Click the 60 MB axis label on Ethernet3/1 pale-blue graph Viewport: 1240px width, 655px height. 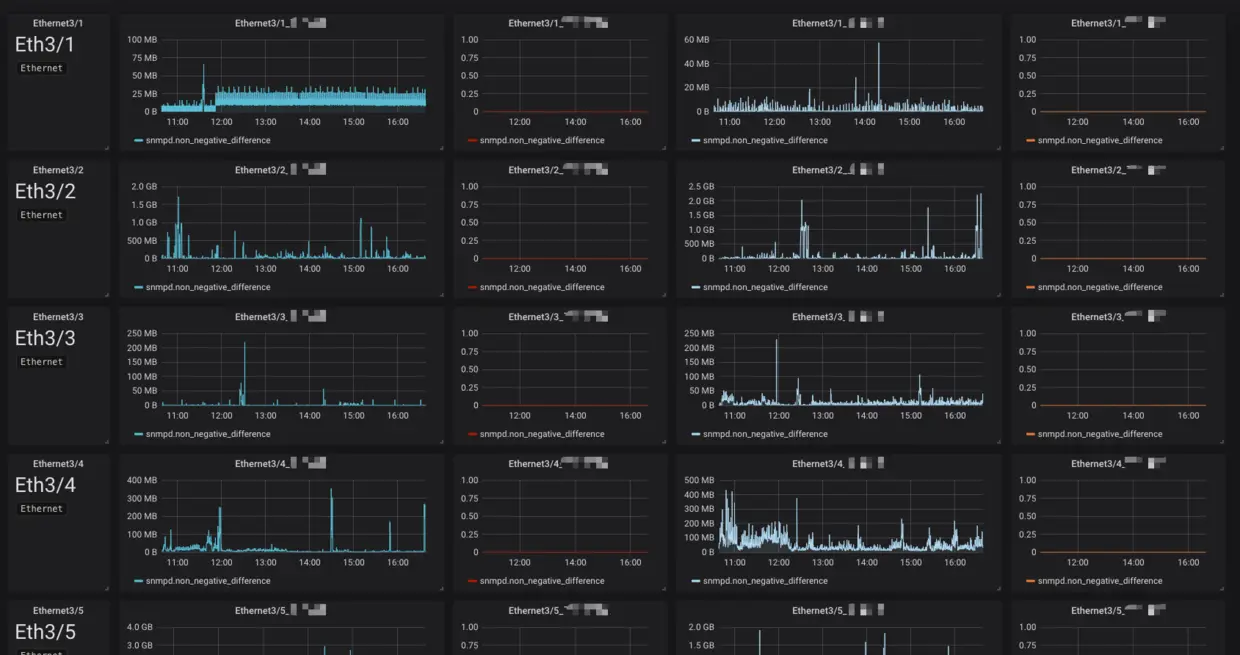pyautogui.click(x=697, y=39)
